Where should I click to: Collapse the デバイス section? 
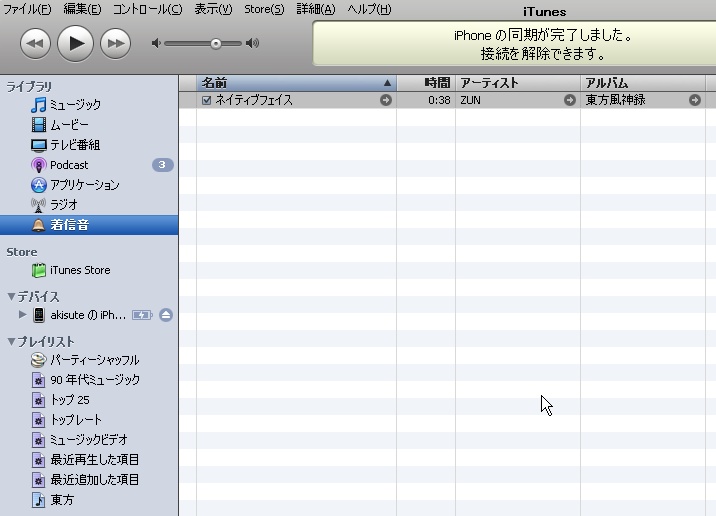coord(11,296)
